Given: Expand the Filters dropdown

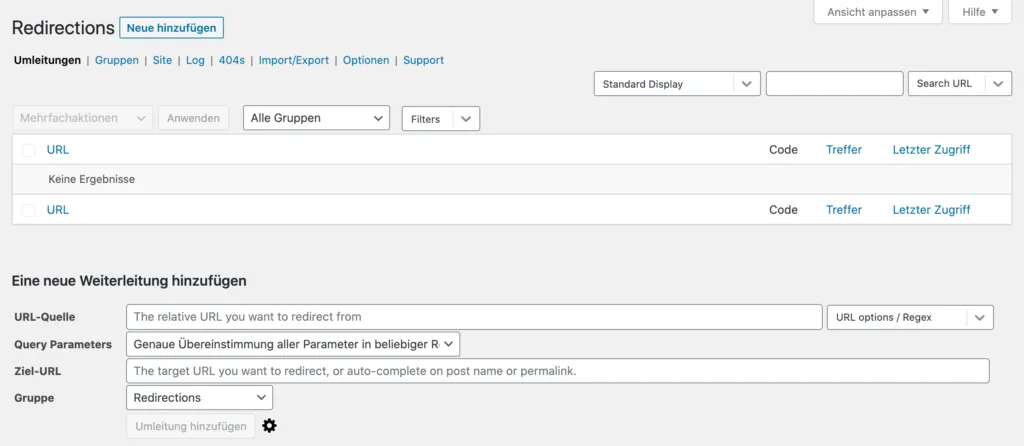Looking at the screenshot, I should tap(441, 119).
